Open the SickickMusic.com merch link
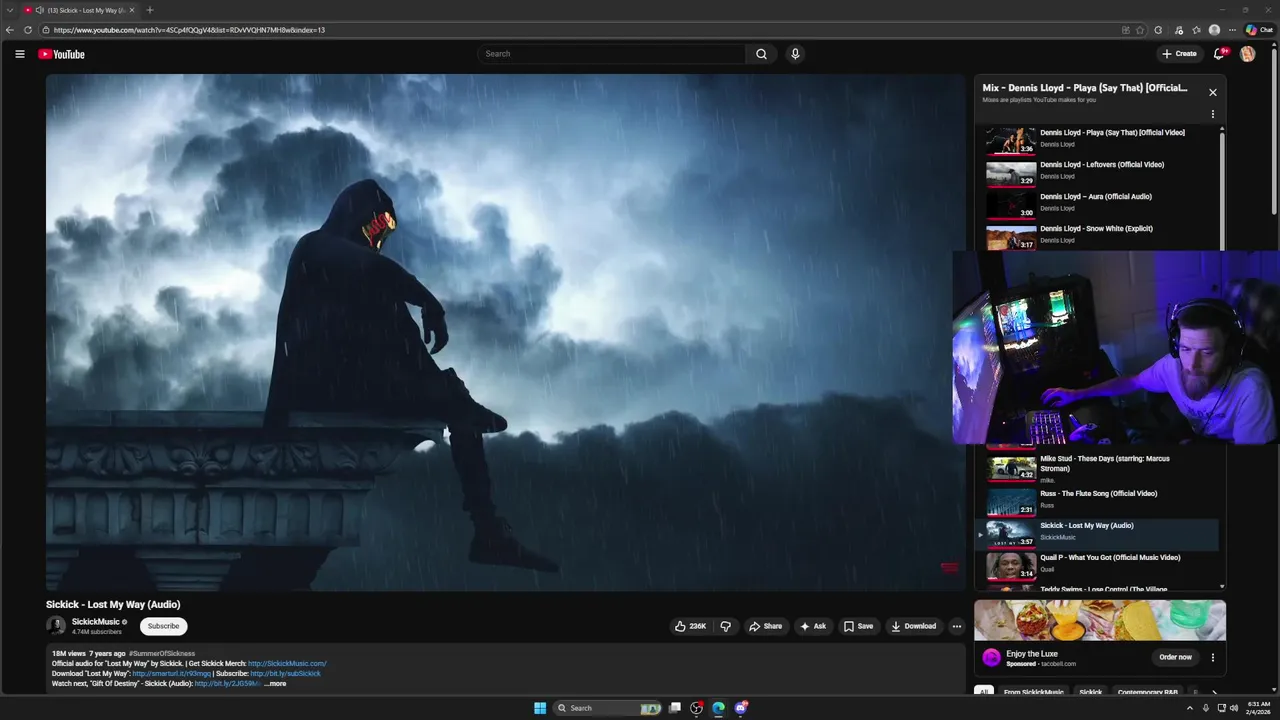Viewport: 1280px width, 720px height. click(x=287, y=664)
